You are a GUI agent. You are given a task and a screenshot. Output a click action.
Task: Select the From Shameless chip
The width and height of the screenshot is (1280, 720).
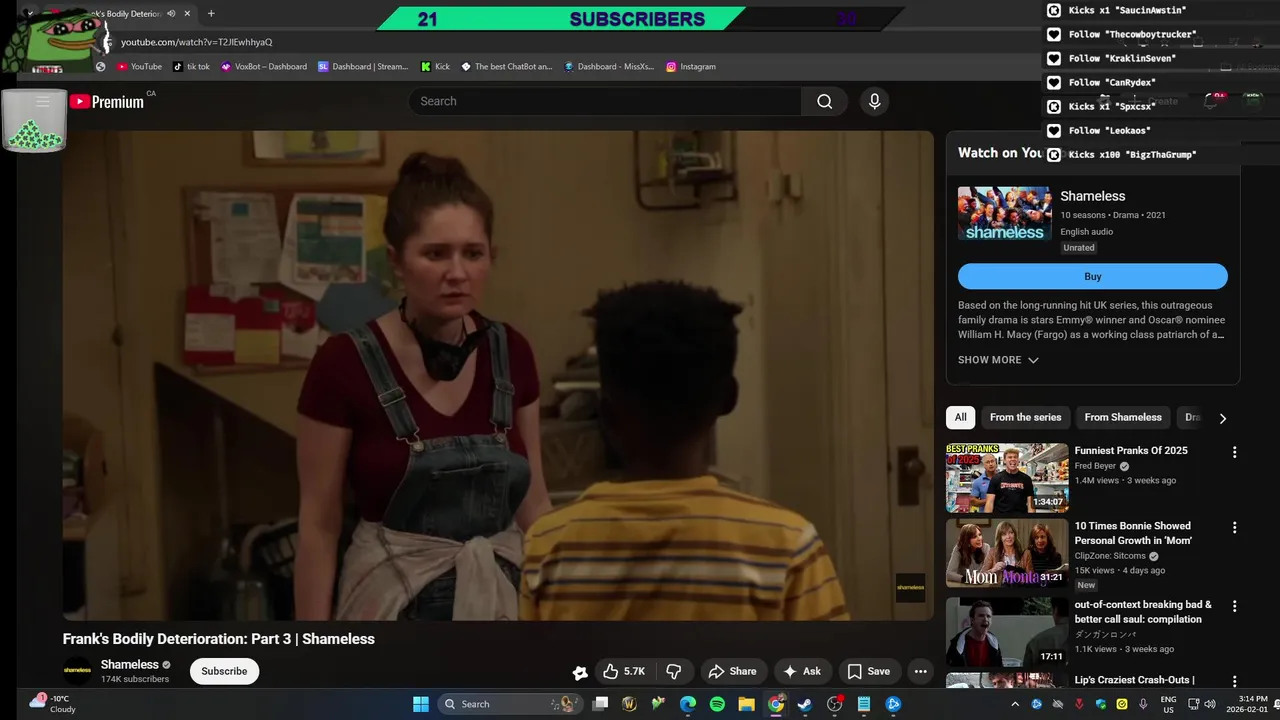coord(1123,417)
